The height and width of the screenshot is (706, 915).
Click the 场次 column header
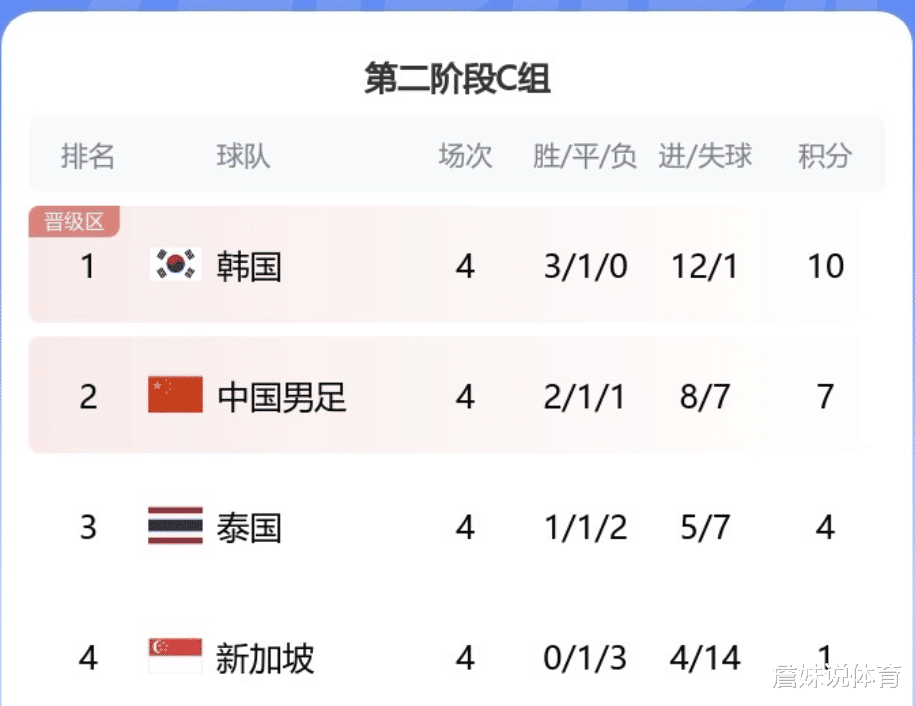tap(465, 156)
